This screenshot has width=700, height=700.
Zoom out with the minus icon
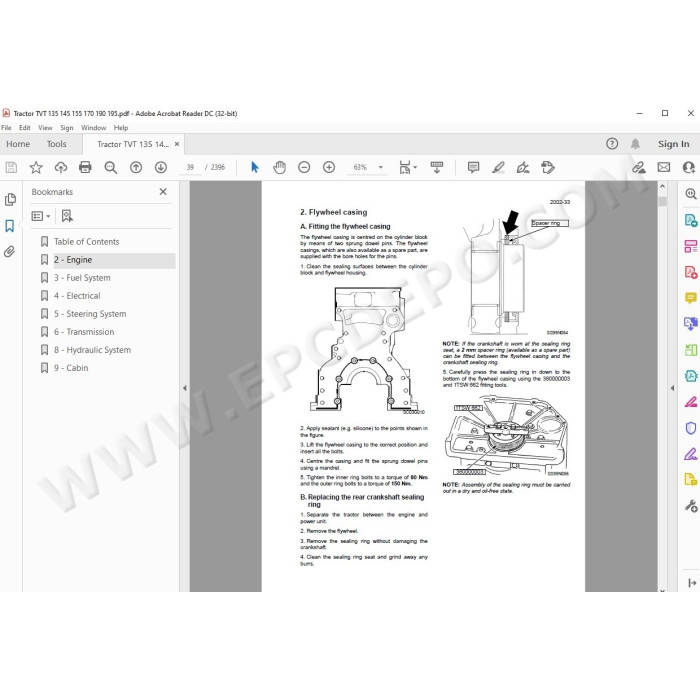tap(304, 167)
